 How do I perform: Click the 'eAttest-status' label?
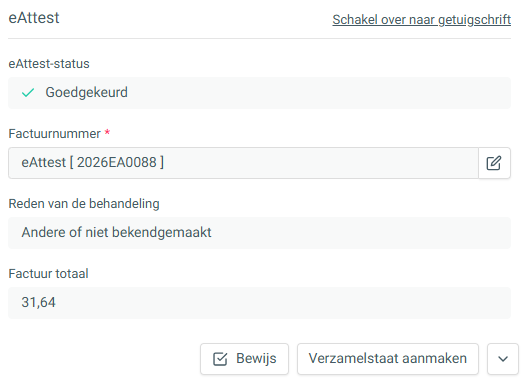click(49, 64)
